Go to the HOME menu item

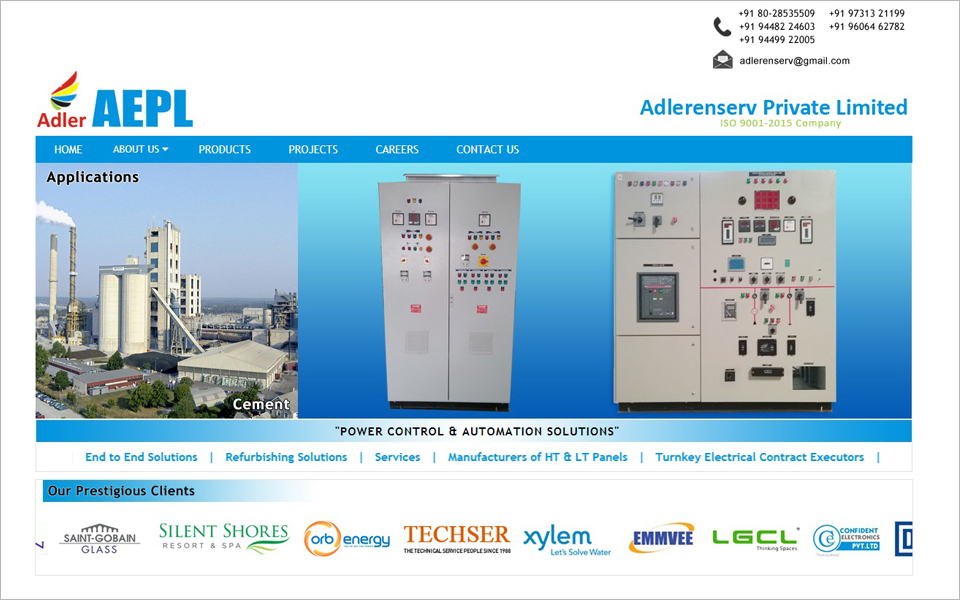68,149
